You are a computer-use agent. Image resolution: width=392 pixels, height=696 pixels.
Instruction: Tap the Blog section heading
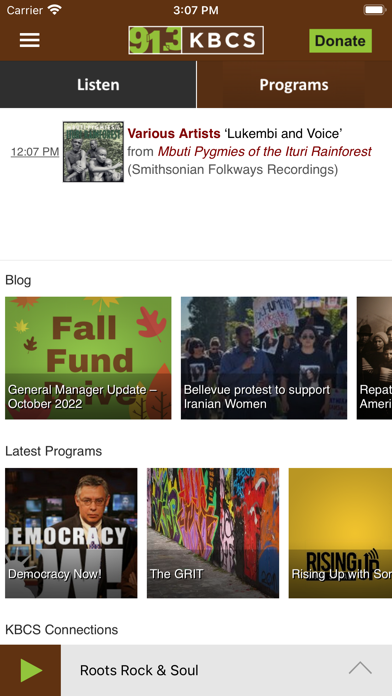pyautogui.click(x=18, y=280)
